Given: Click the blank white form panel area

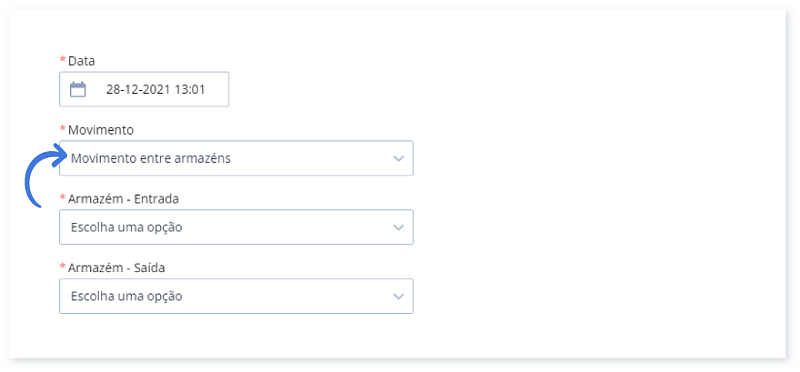Looking at the screenshot, I should (x=597, y=184).
